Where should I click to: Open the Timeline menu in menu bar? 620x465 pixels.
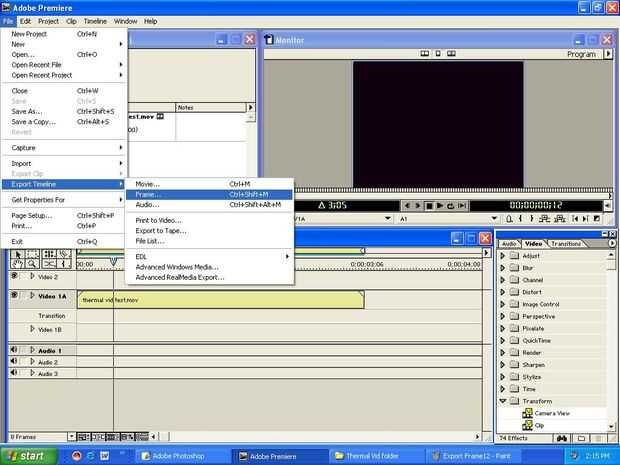pos(95,21)
